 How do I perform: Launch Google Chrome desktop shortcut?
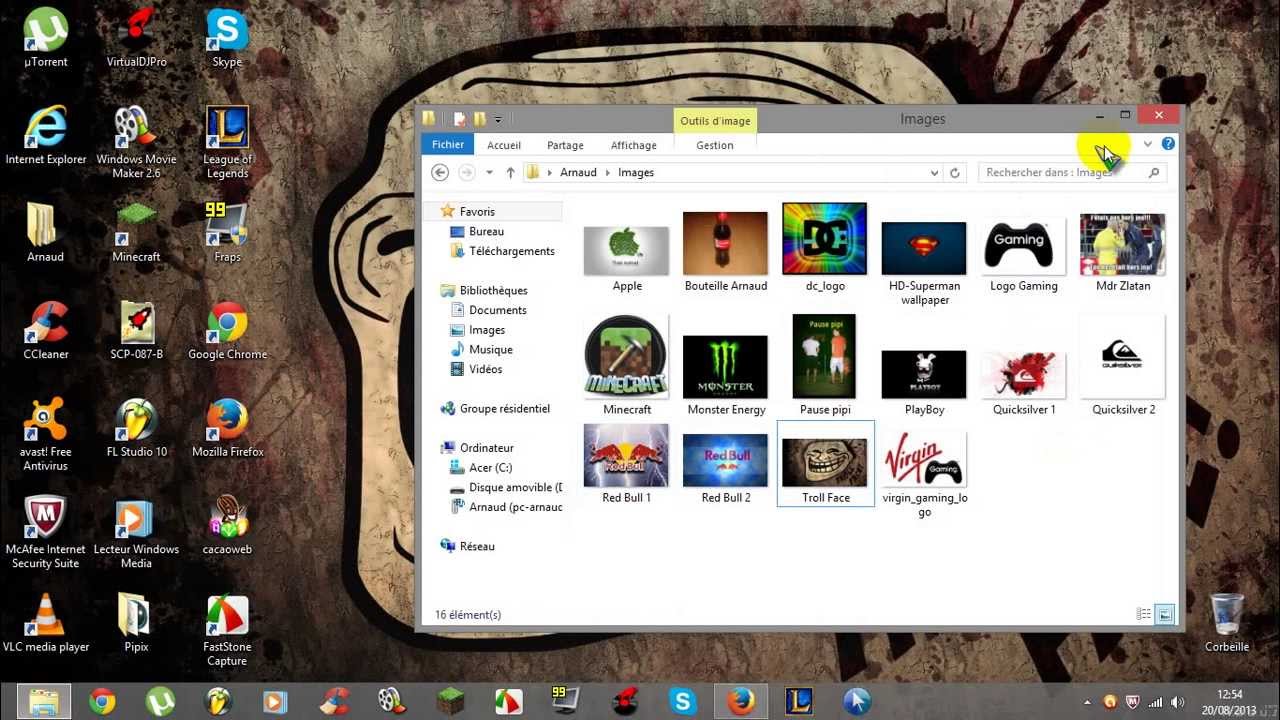click(x=227, y=330)
